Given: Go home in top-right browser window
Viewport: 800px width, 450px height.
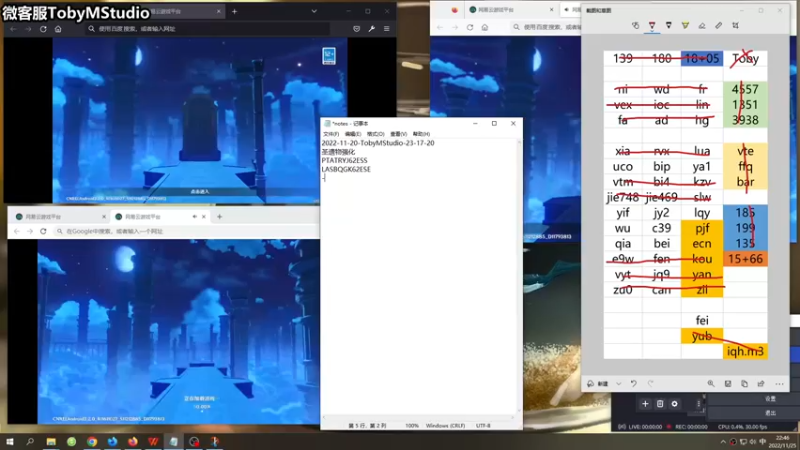Looking at the screenshot, I should (x=485, y=27).
